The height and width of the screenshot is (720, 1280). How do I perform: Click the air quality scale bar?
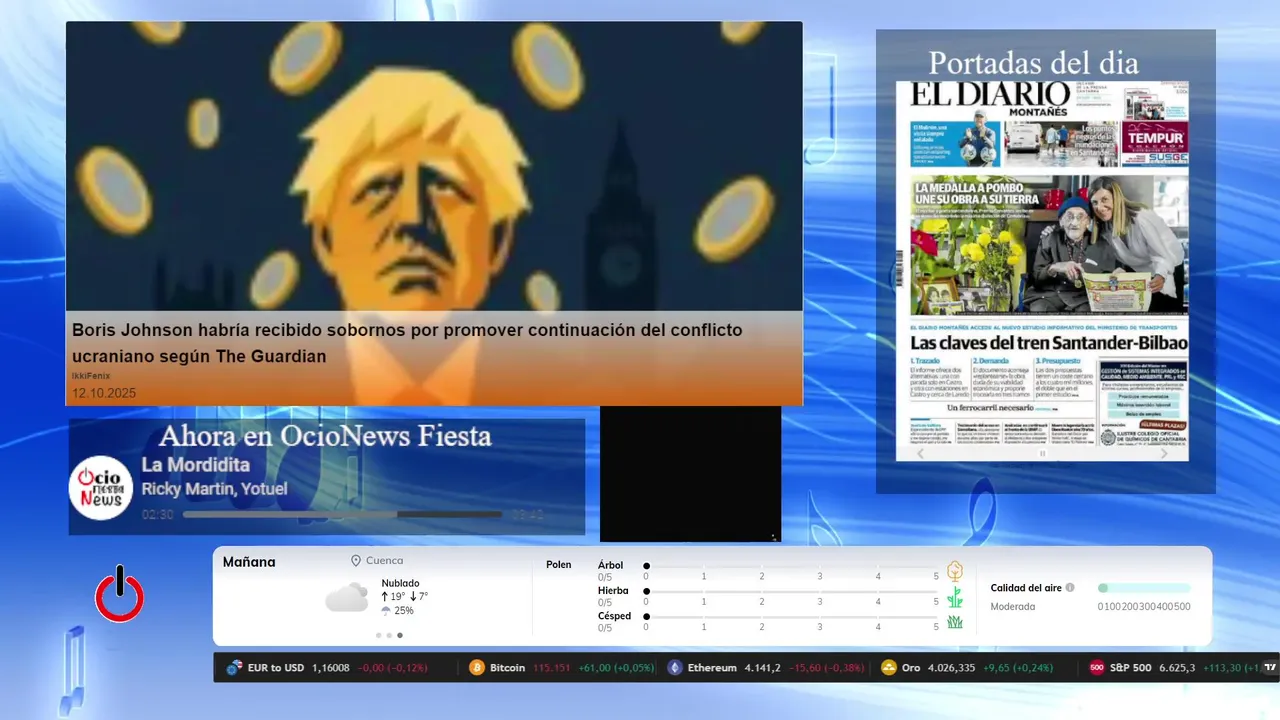click(x=1144, y=588)
